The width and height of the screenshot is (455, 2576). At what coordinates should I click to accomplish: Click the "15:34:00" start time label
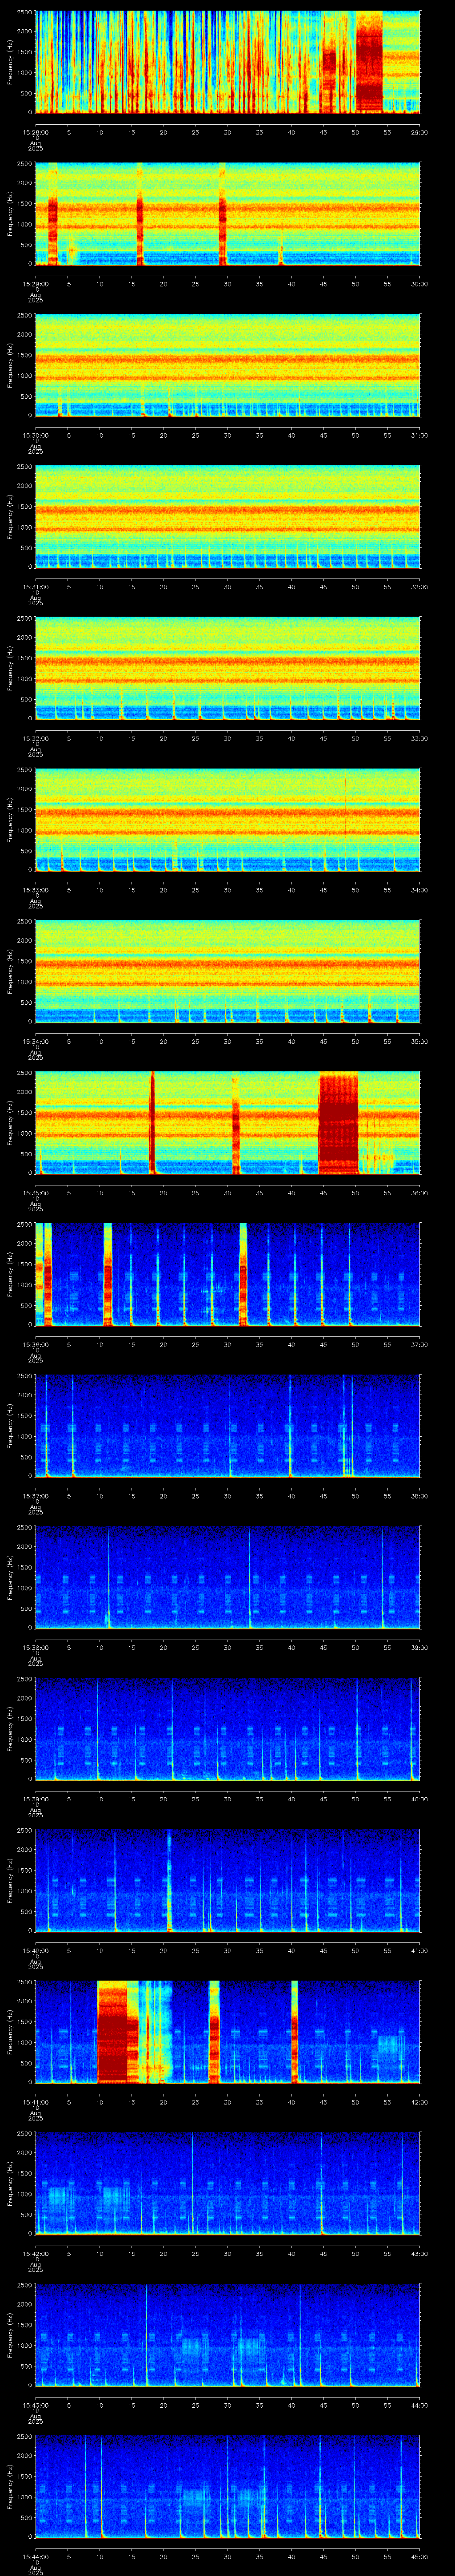[x=36, y=1041]
